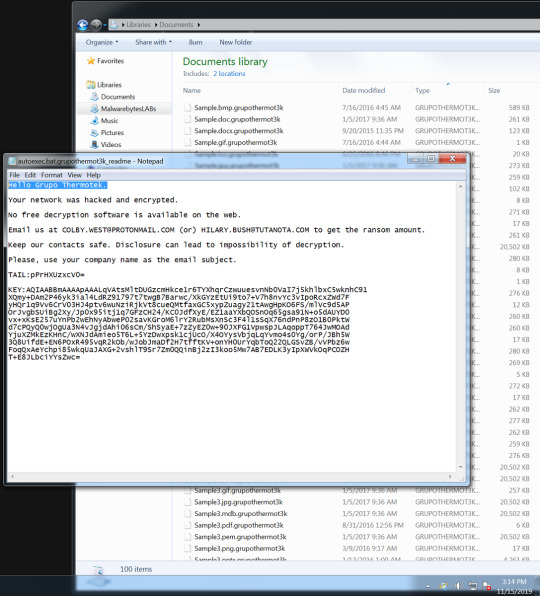Click the highlighted 'Hello Grupo Thermotek.' line
Screen dimensions: 540x596
[57, 185]
